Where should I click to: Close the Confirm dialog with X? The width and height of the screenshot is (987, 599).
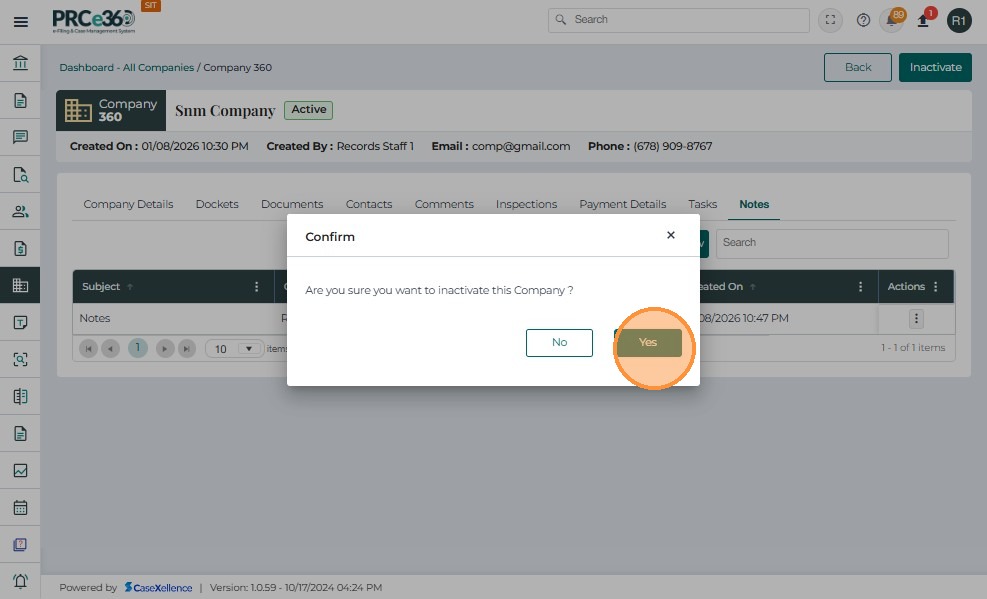pyautogui.click(x=670, y=235)
